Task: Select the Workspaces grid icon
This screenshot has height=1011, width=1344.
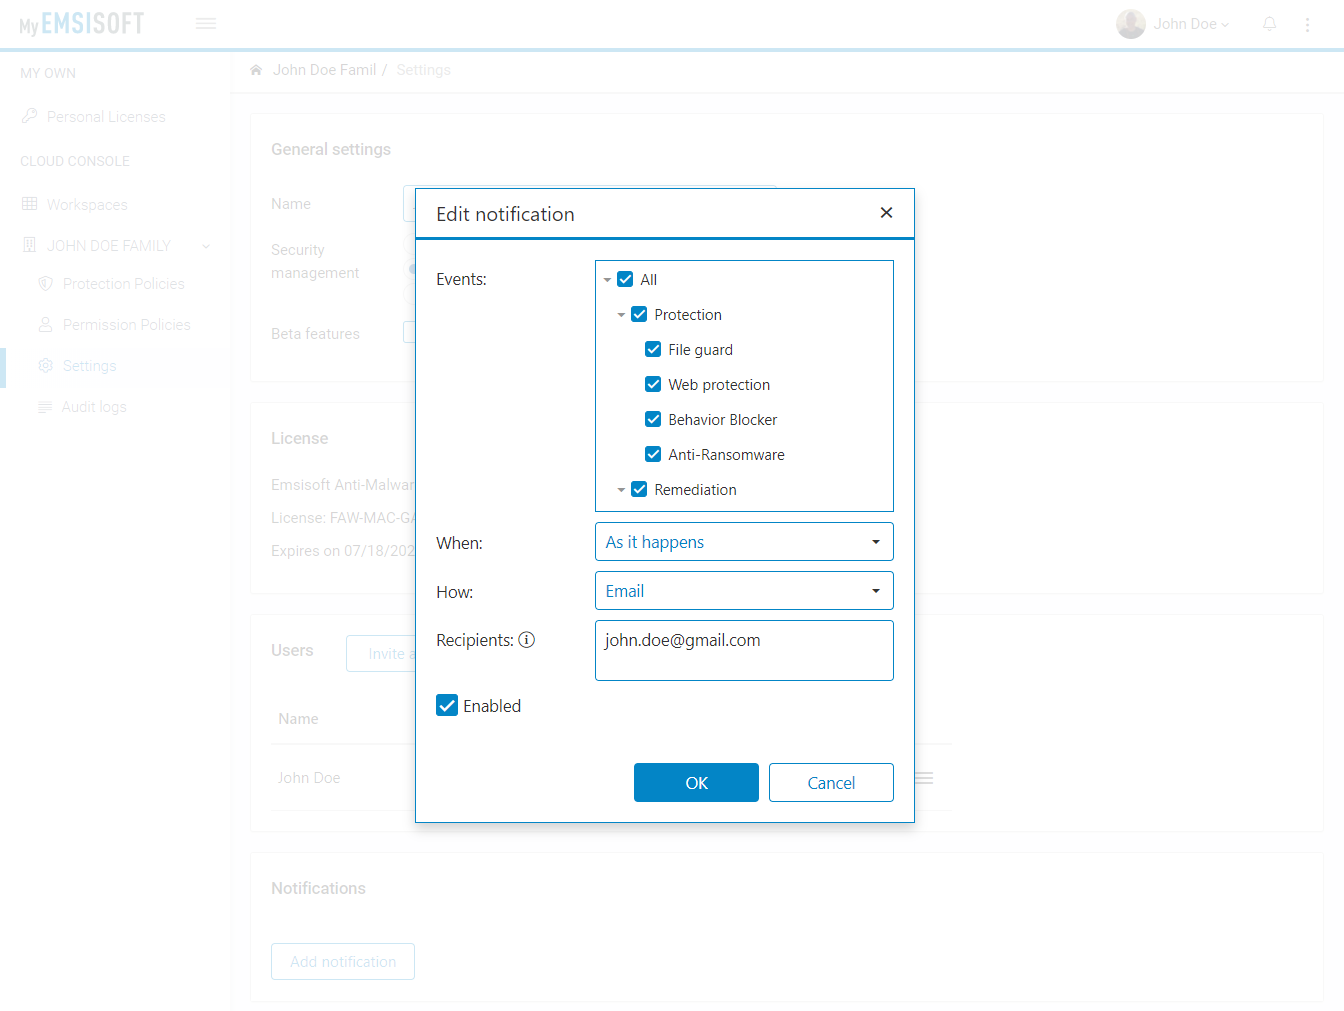Action: point(29,204)
